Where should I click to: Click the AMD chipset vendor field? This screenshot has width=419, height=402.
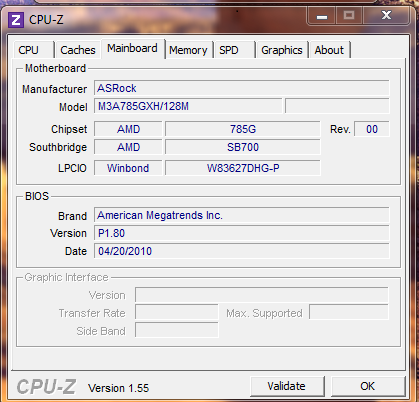pyautogui.click(x=128, y=129)
